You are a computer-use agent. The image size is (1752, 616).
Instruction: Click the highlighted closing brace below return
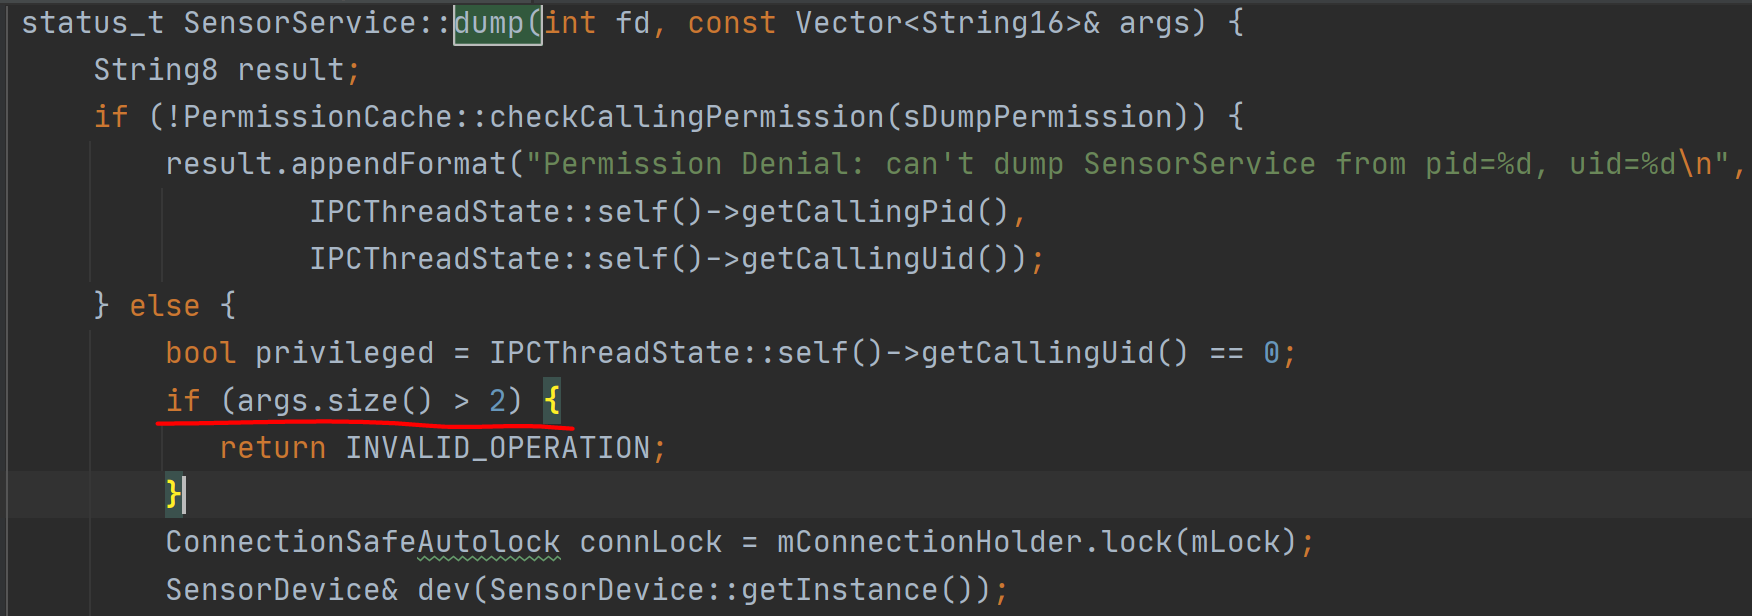[173, 494]
